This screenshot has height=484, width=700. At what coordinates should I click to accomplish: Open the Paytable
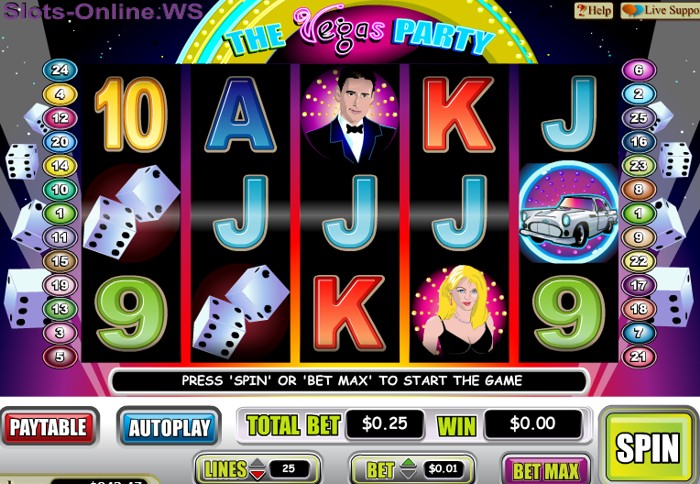[49, 427]
